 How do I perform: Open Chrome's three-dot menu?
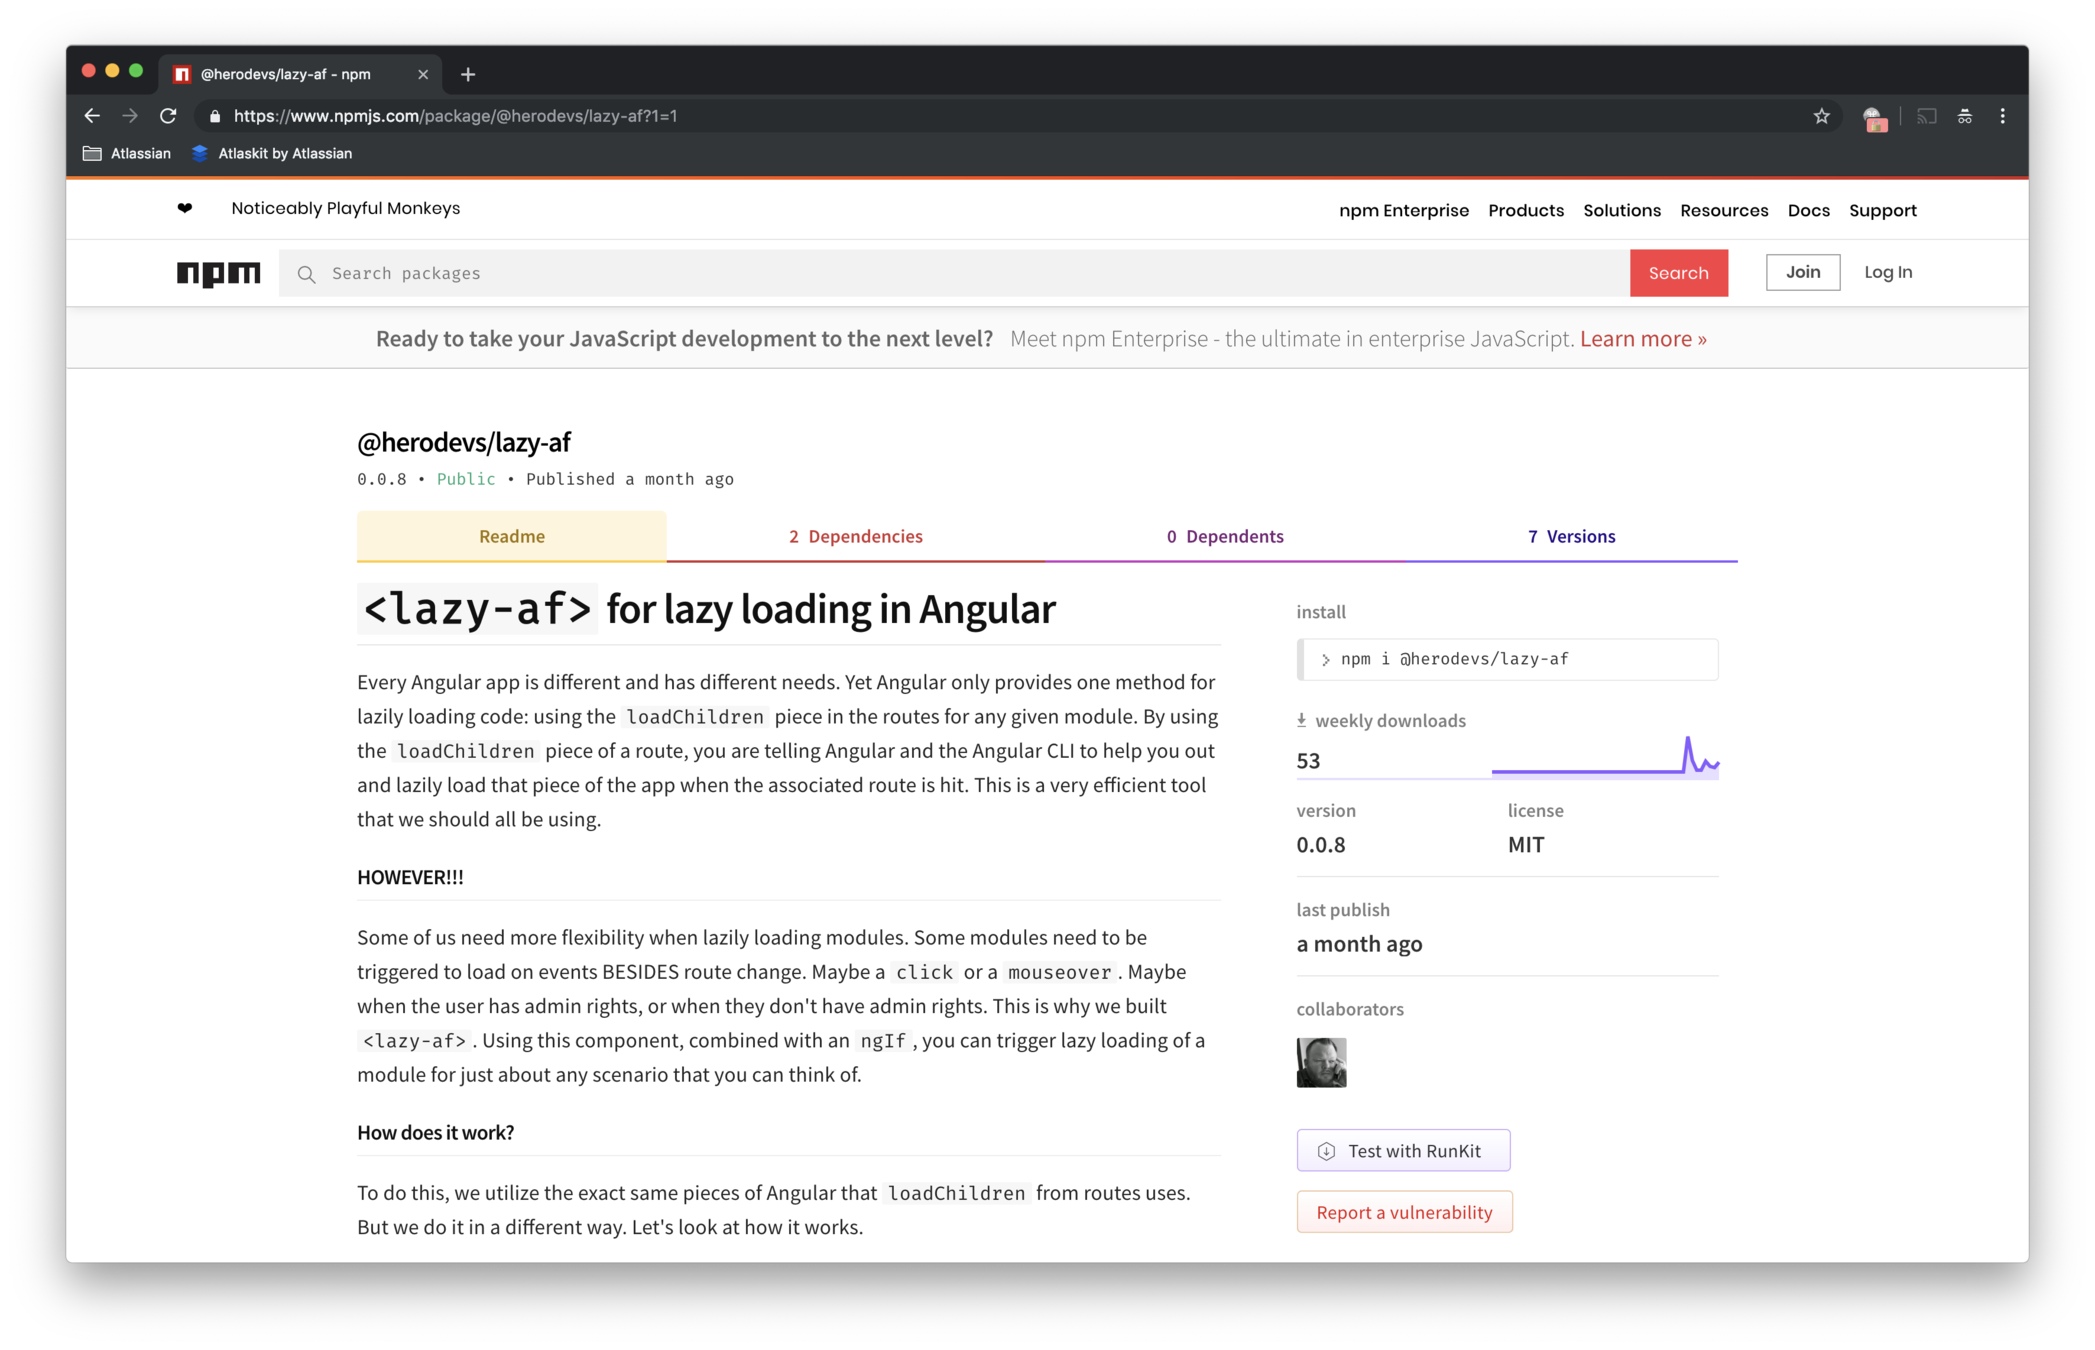[x=2002, y=116]
